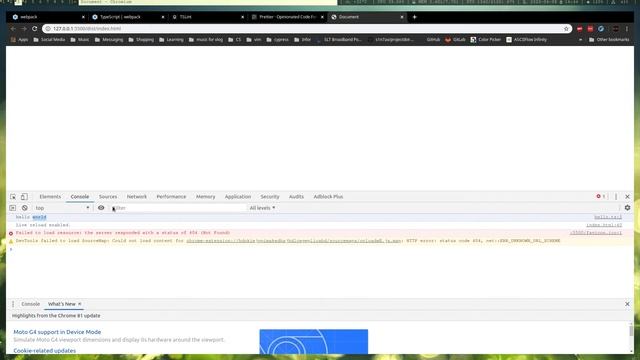This screenshot has height=360, width=640.
Task: Switch to the drawer Console tab
Action: coord(31,304)
